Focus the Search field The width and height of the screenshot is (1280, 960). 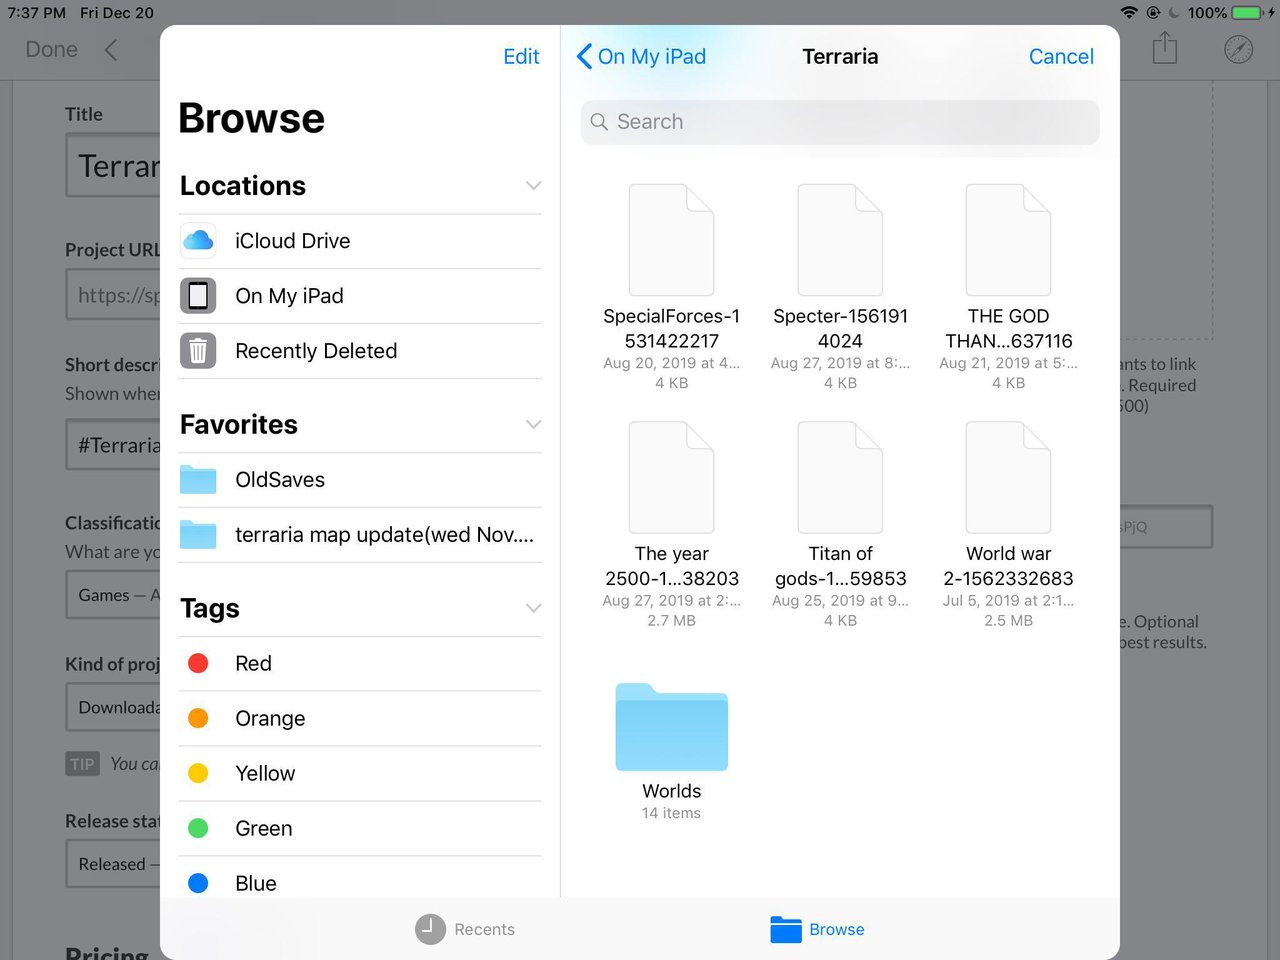[x=840, y=122]
